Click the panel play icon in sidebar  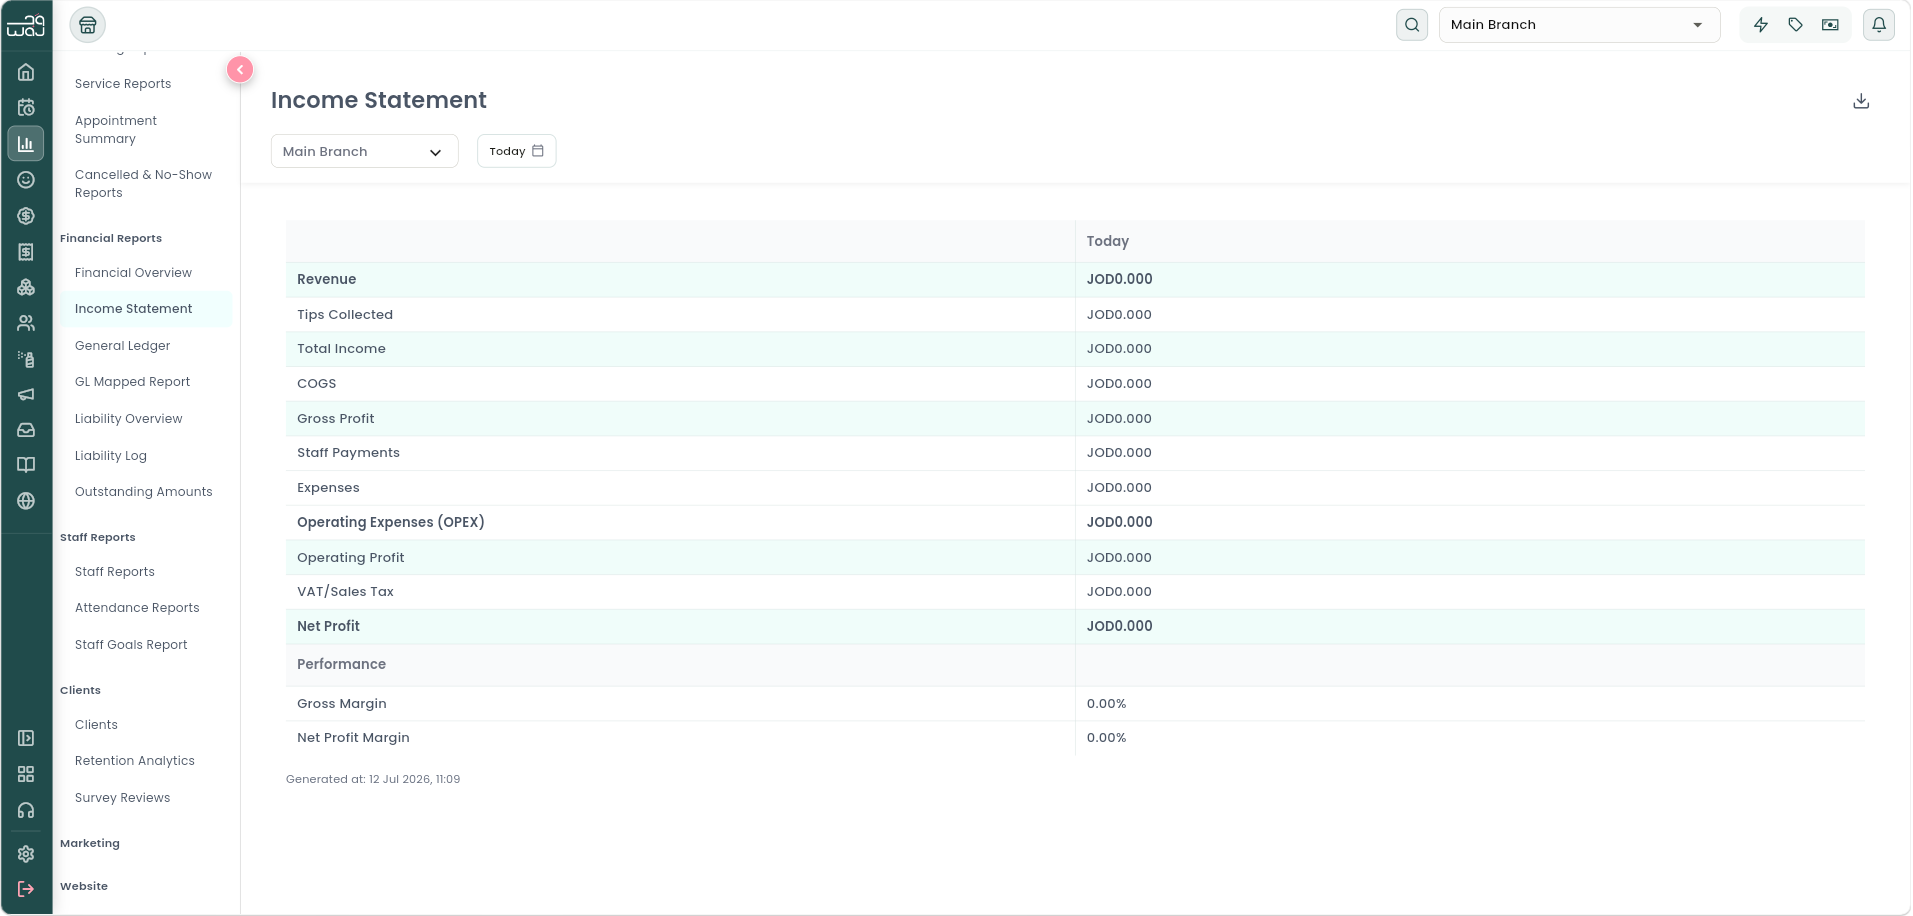[26, 738]
